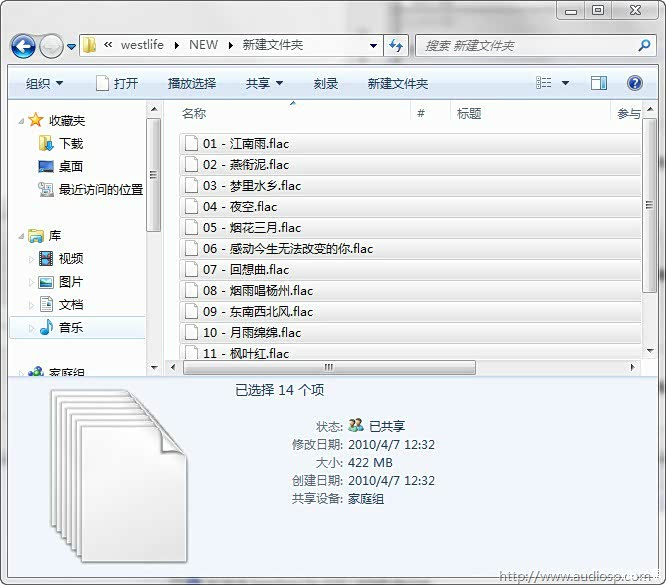Open the 组织 menu
Image resolution: width=666 pixels, height=585 pixels.
(x=44, y=84)
